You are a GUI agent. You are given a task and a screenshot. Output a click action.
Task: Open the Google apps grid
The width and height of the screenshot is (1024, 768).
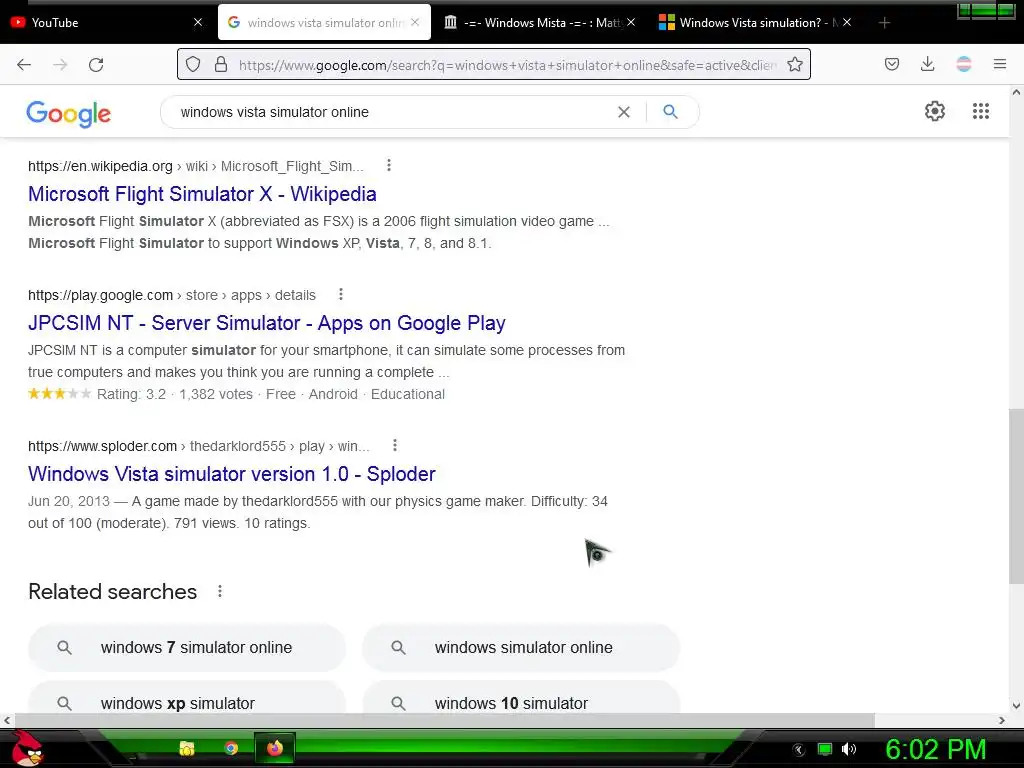[x=980, y=111]
